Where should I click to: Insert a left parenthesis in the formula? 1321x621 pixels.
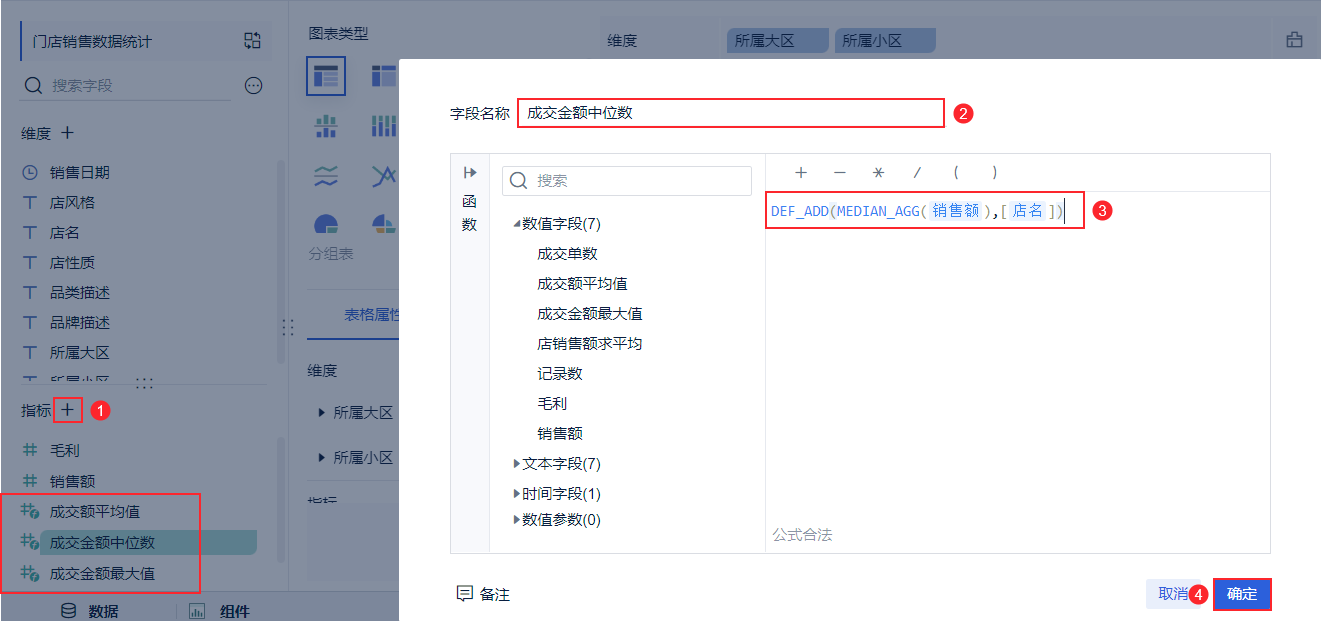(956, 172)
